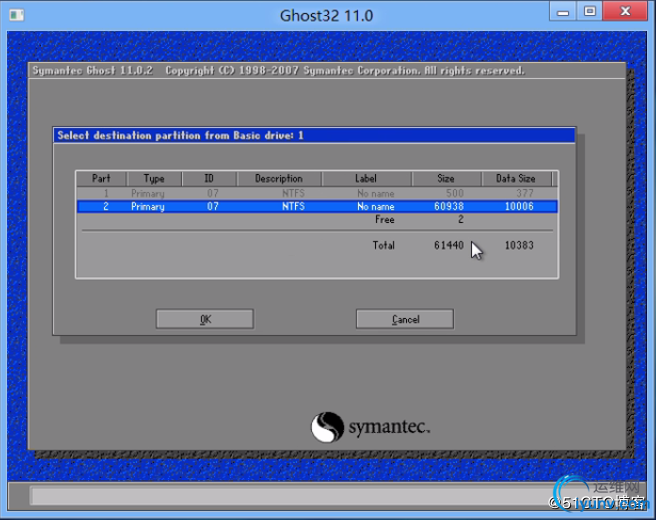Screen dimensions: 656x520
Task: Click the dialog title 'Select destination partition'
Action: click(180, 136)
